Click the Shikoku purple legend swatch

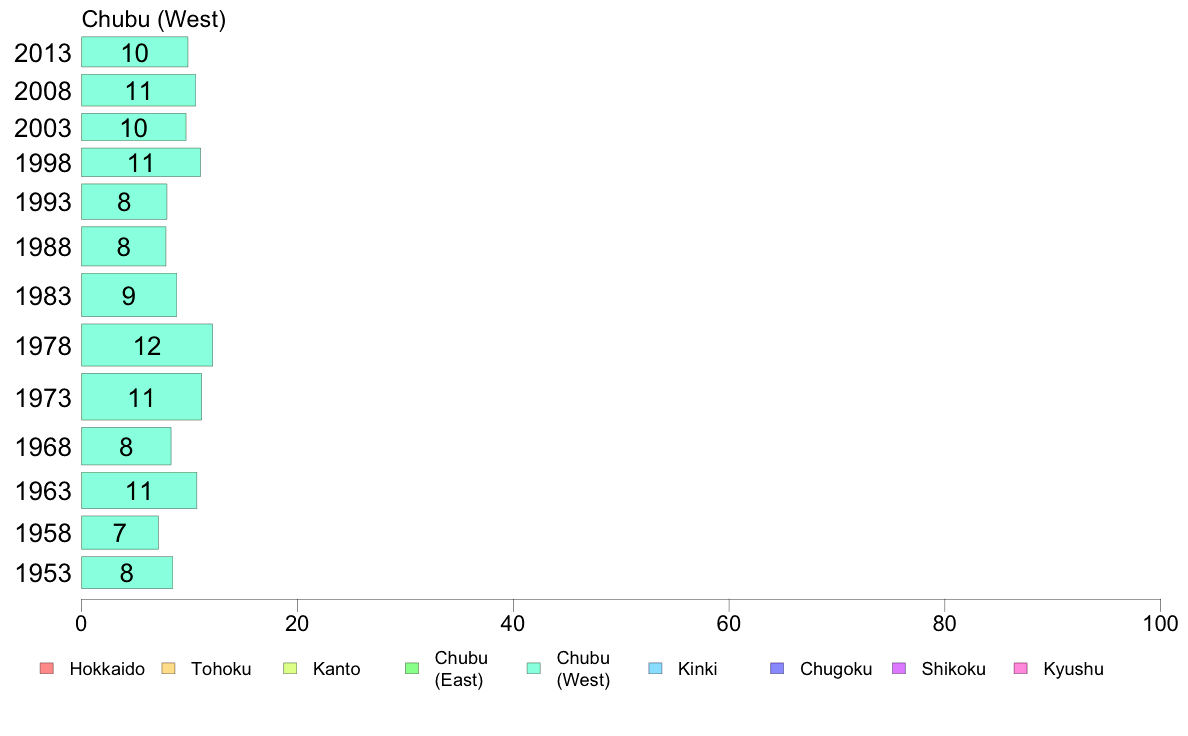click(x=899, y=669)
